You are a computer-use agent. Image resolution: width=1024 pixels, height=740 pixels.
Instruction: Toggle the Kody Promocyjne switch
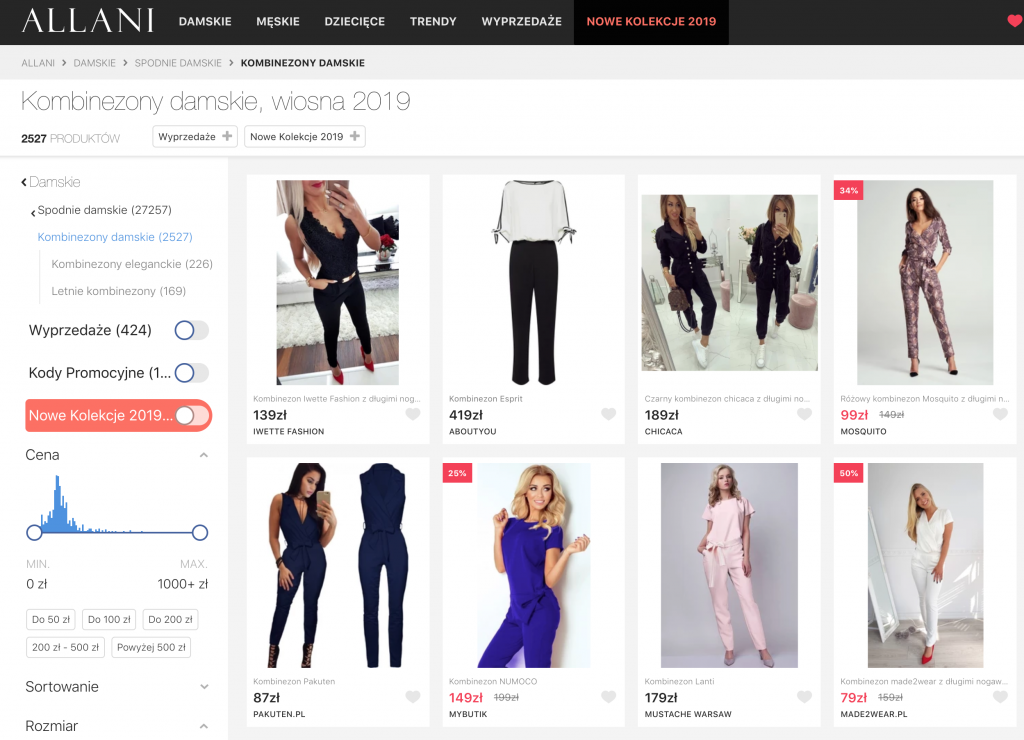click(192, 373)
